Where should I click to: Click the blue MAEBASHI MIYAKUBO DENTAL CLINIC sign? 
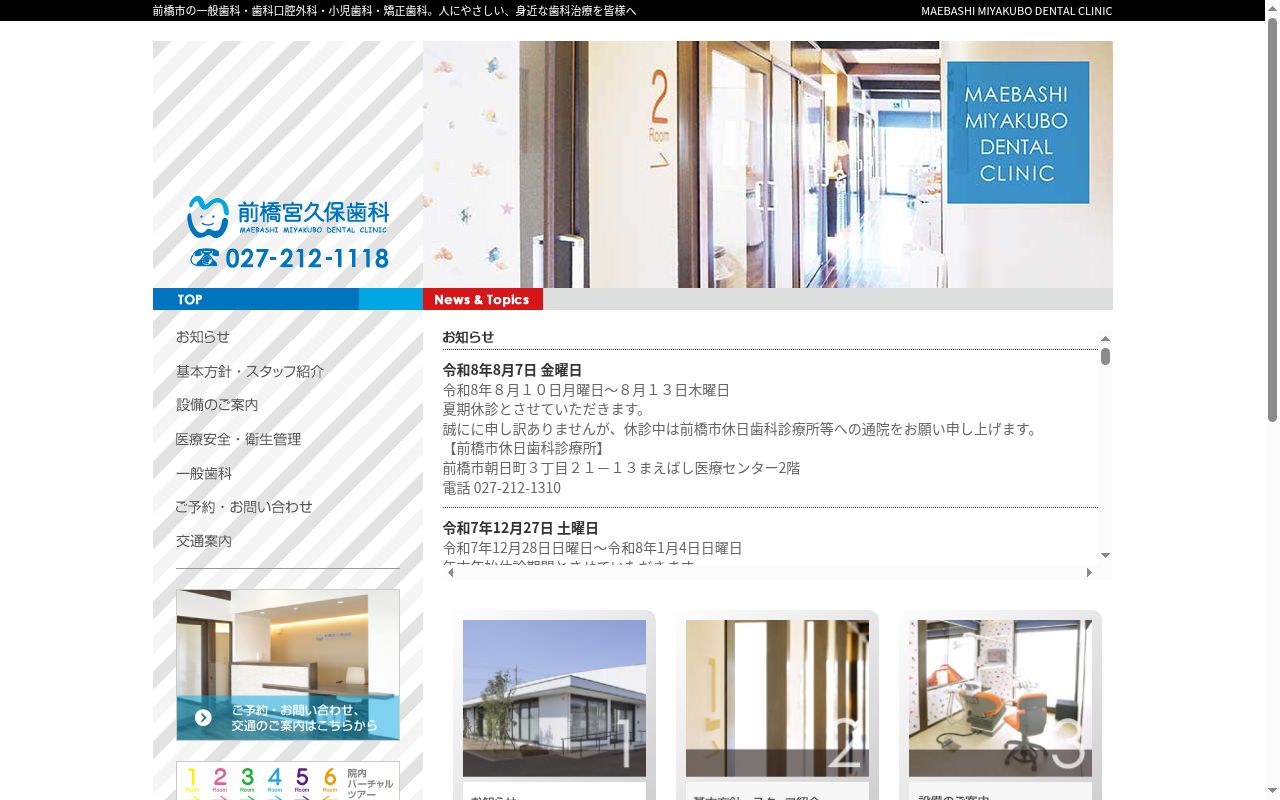1017,133
